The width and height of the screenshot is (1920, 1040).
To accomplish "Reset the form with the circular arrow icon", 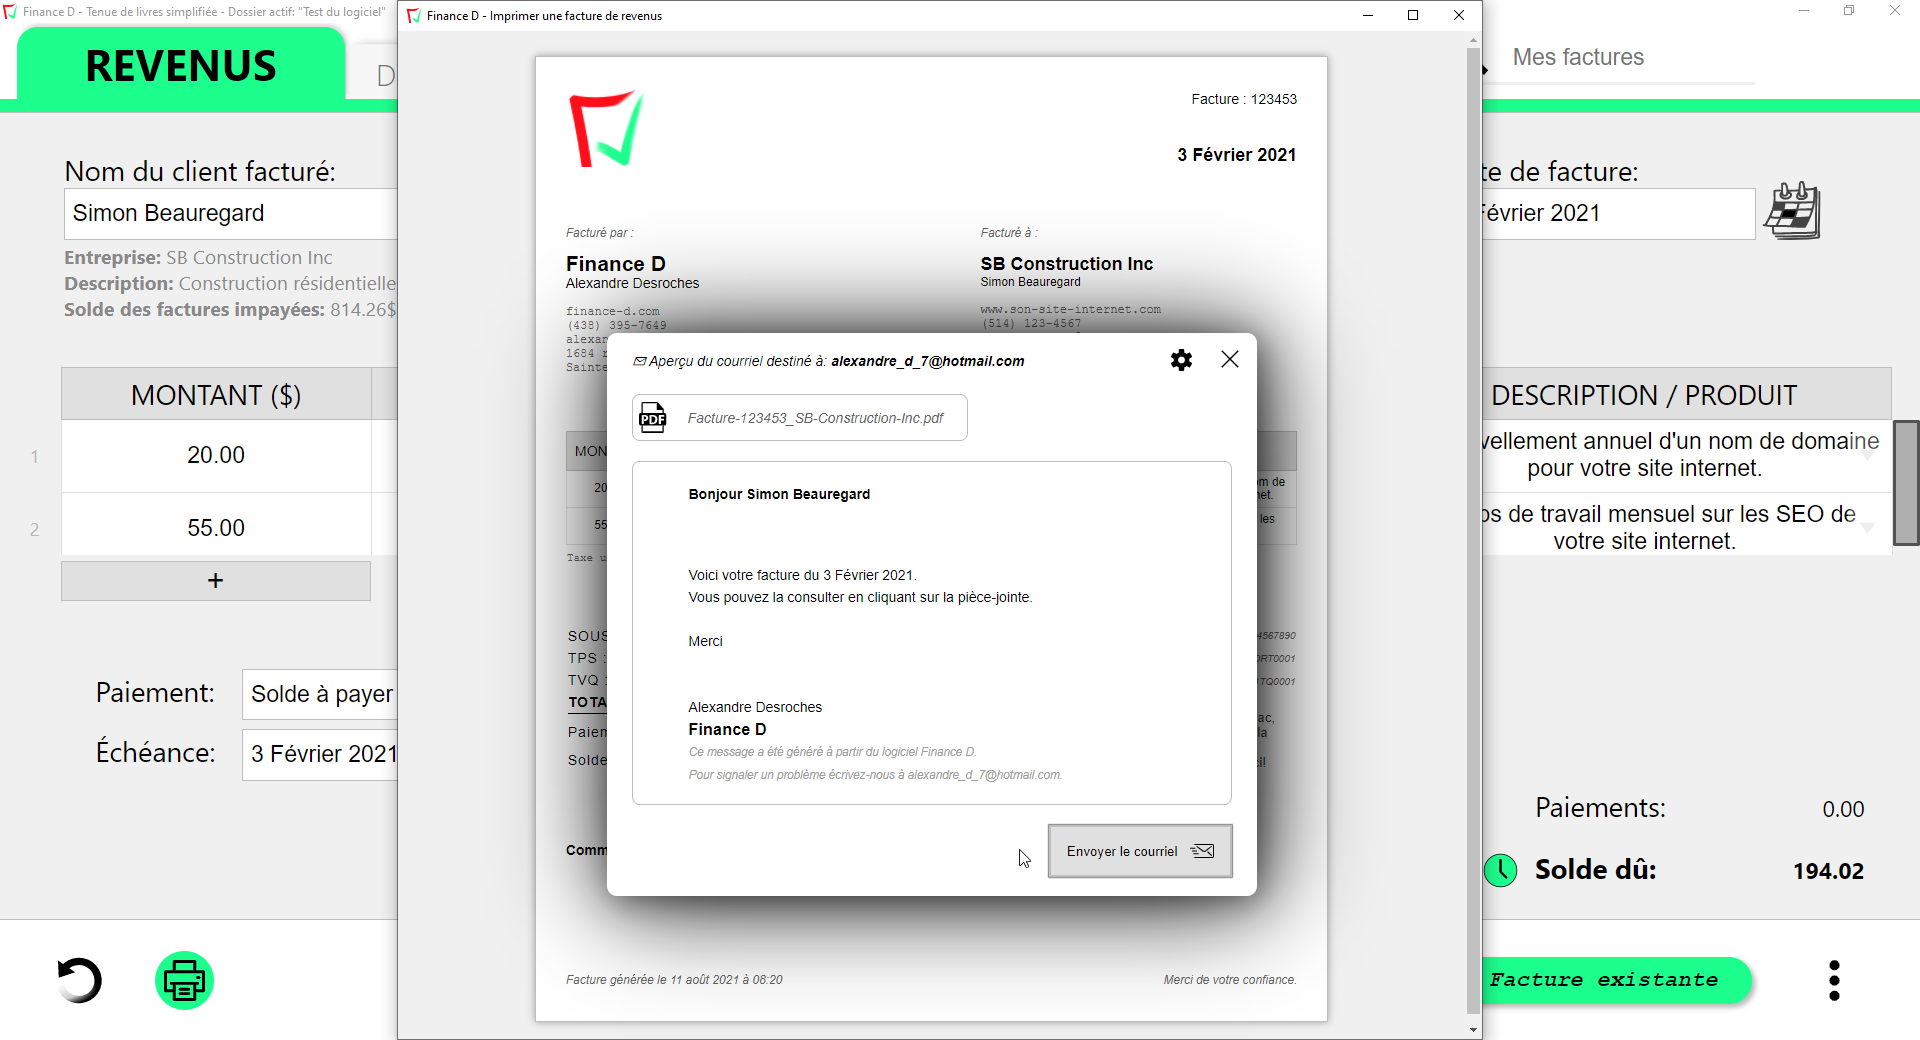I will point(79,980).
